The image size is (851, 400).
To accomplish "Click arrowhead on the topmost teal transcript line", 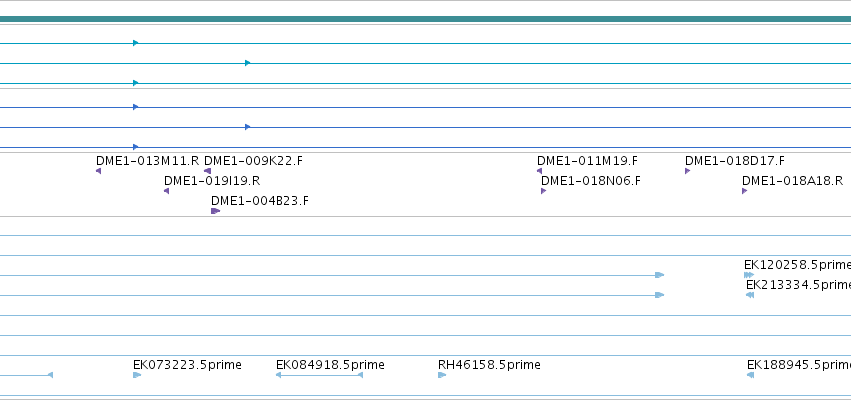I will point(136,43).
